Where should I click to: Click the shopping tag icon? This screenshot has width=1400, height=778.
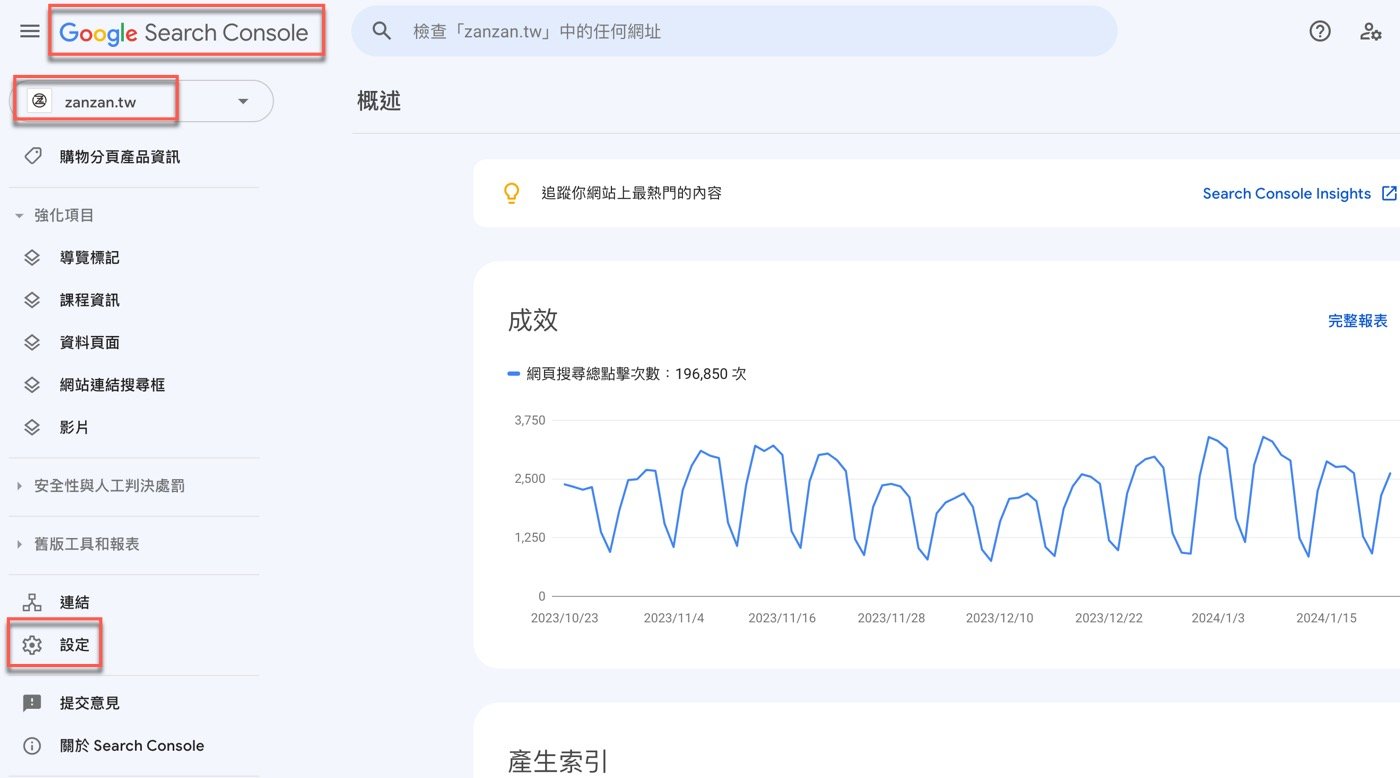click(32, 157)
